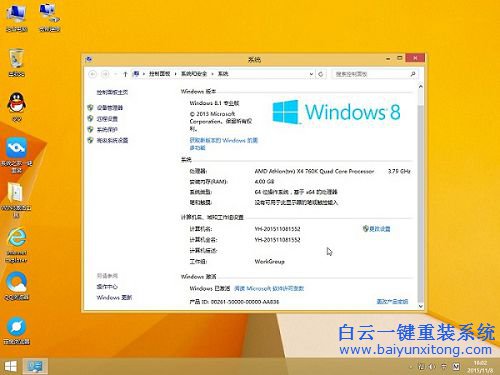500x375 pixels.
Task: Open Windows 更新 link in sidebar
Action: pyautogui.click(x=114, y=297)
